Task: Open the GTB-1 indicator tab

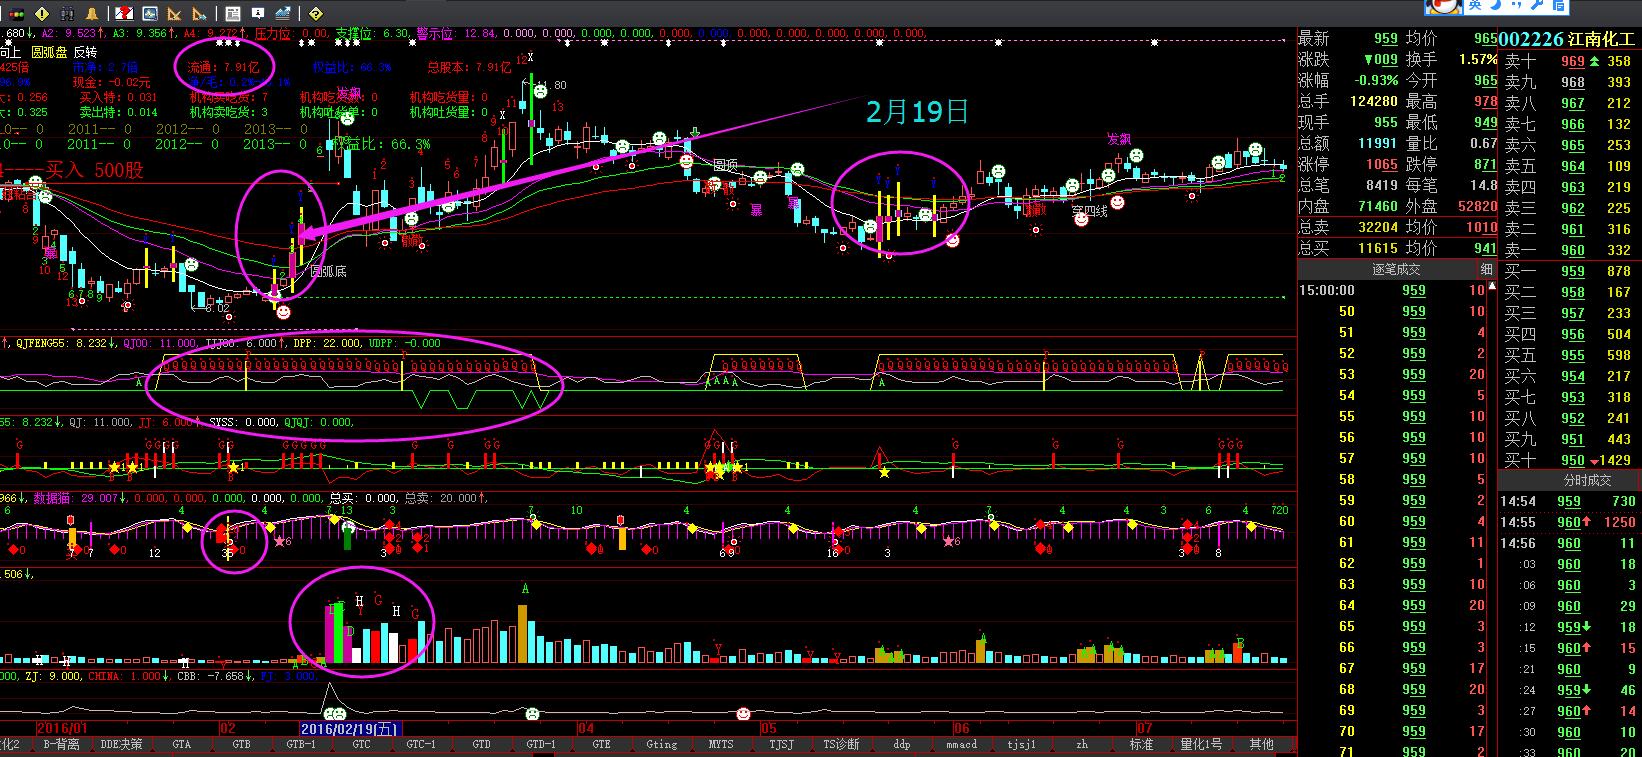Action: point(301,744)
